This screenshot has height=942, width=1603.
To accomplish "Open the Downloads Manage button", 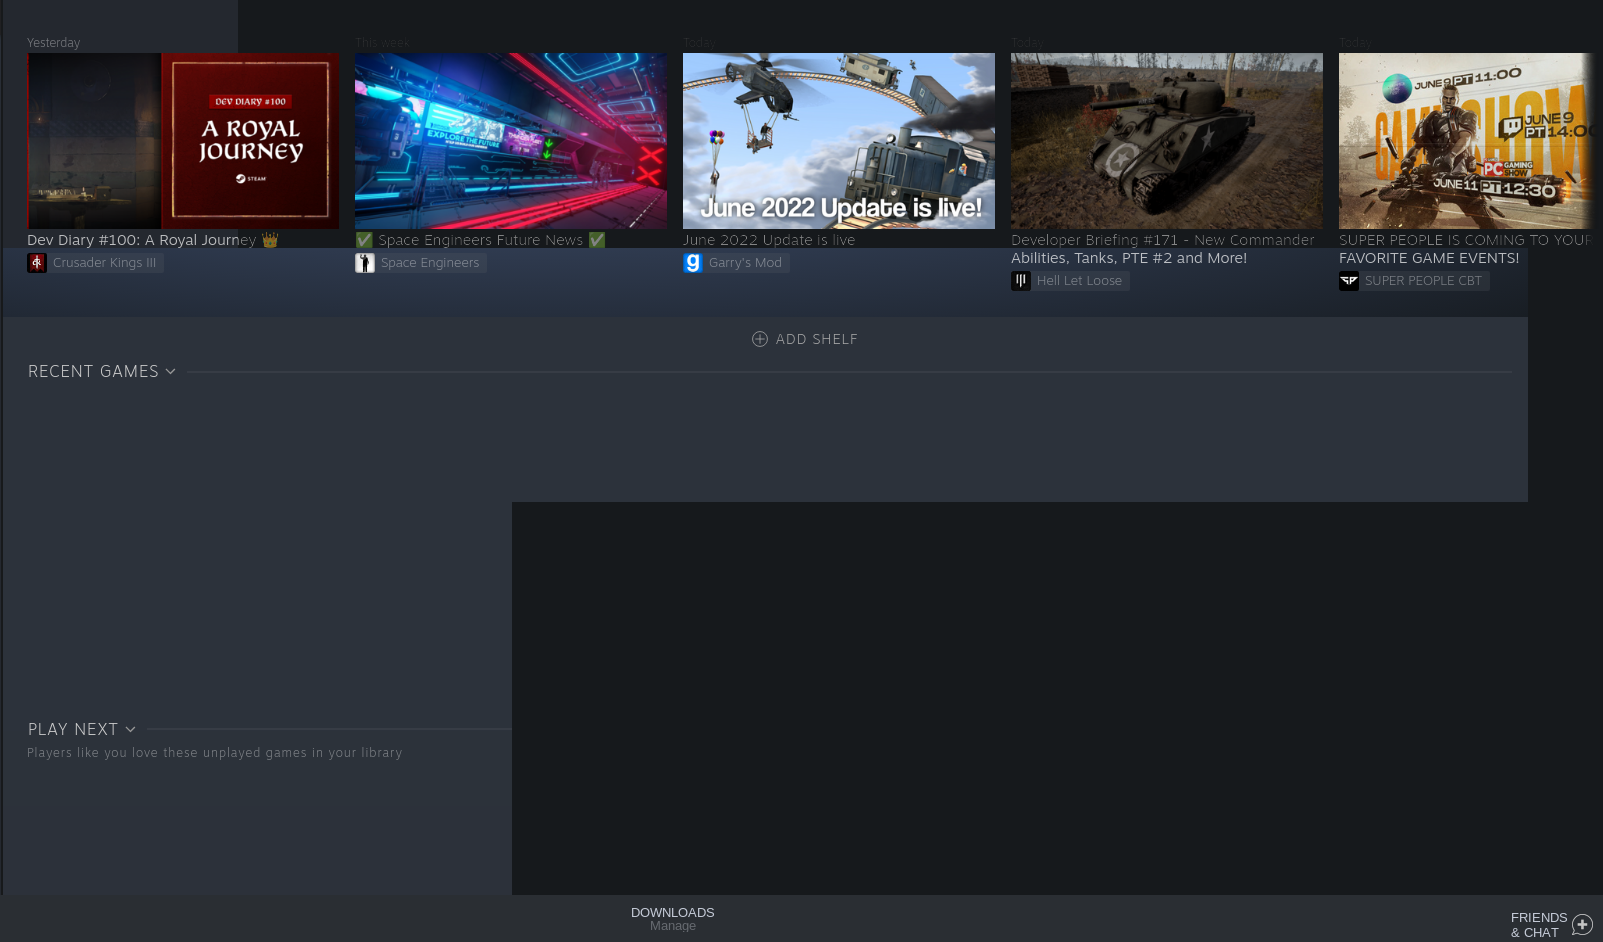I will [673, 919].
